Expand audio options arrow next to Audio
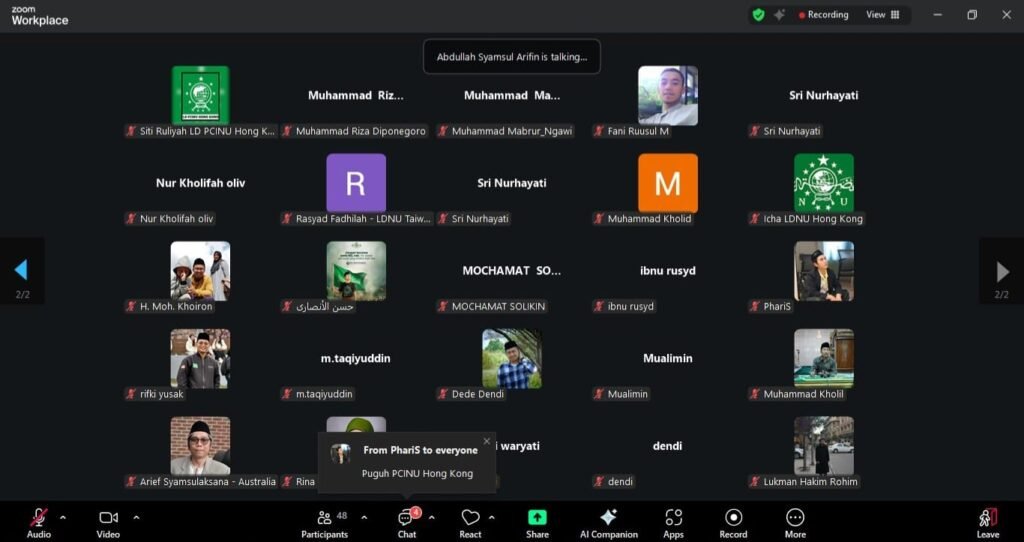1024x542 pixels. pyautogui.click(x=63, y=517)
